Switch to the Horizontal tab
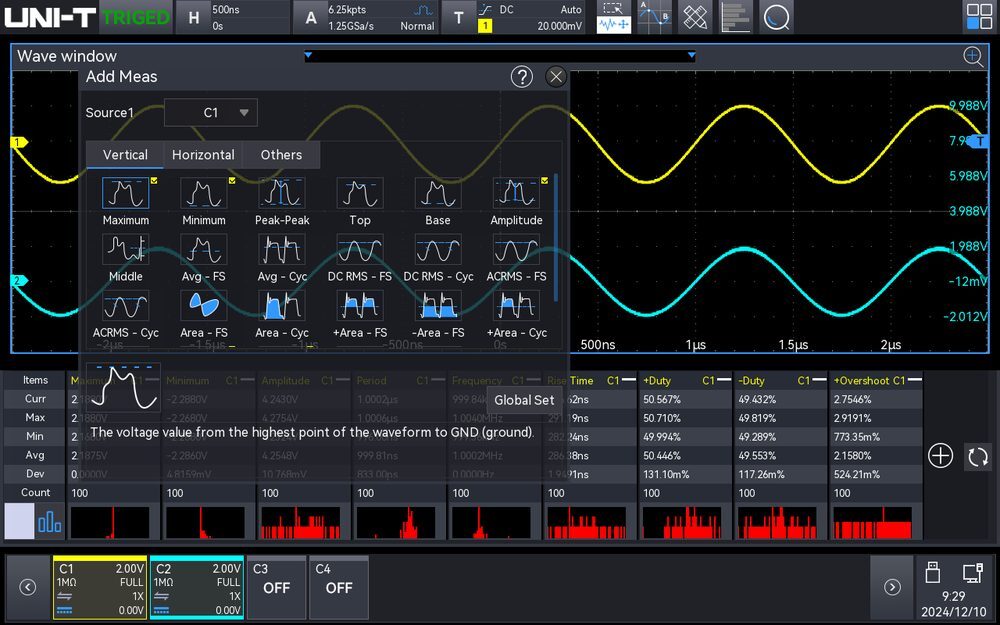The height and width of the screenshot is (625, 1000). 203,155
